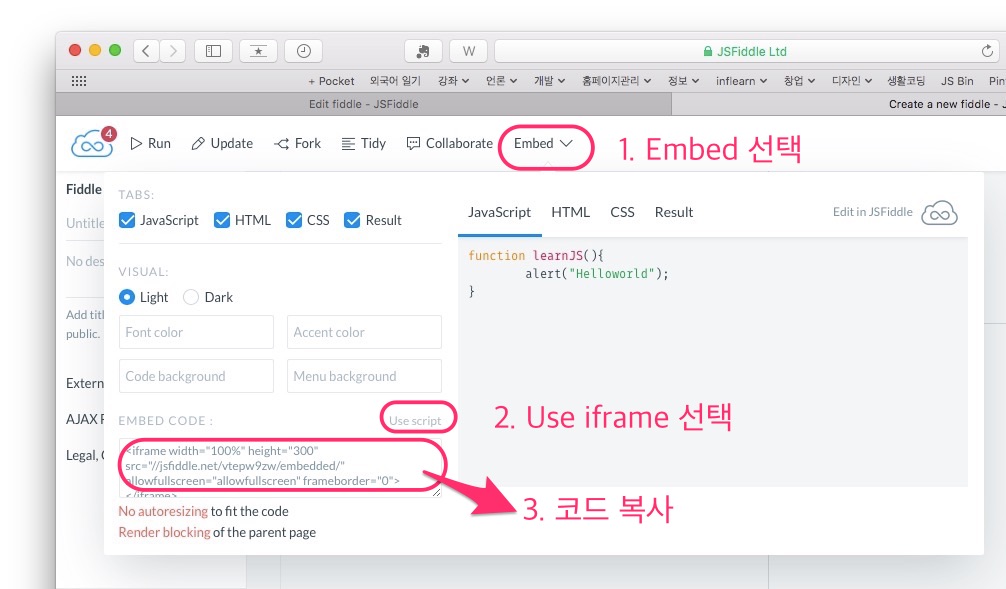Screen dimensions: 1006x589
Task: Click the Tidy lines icon
Action: pos(348,144)
